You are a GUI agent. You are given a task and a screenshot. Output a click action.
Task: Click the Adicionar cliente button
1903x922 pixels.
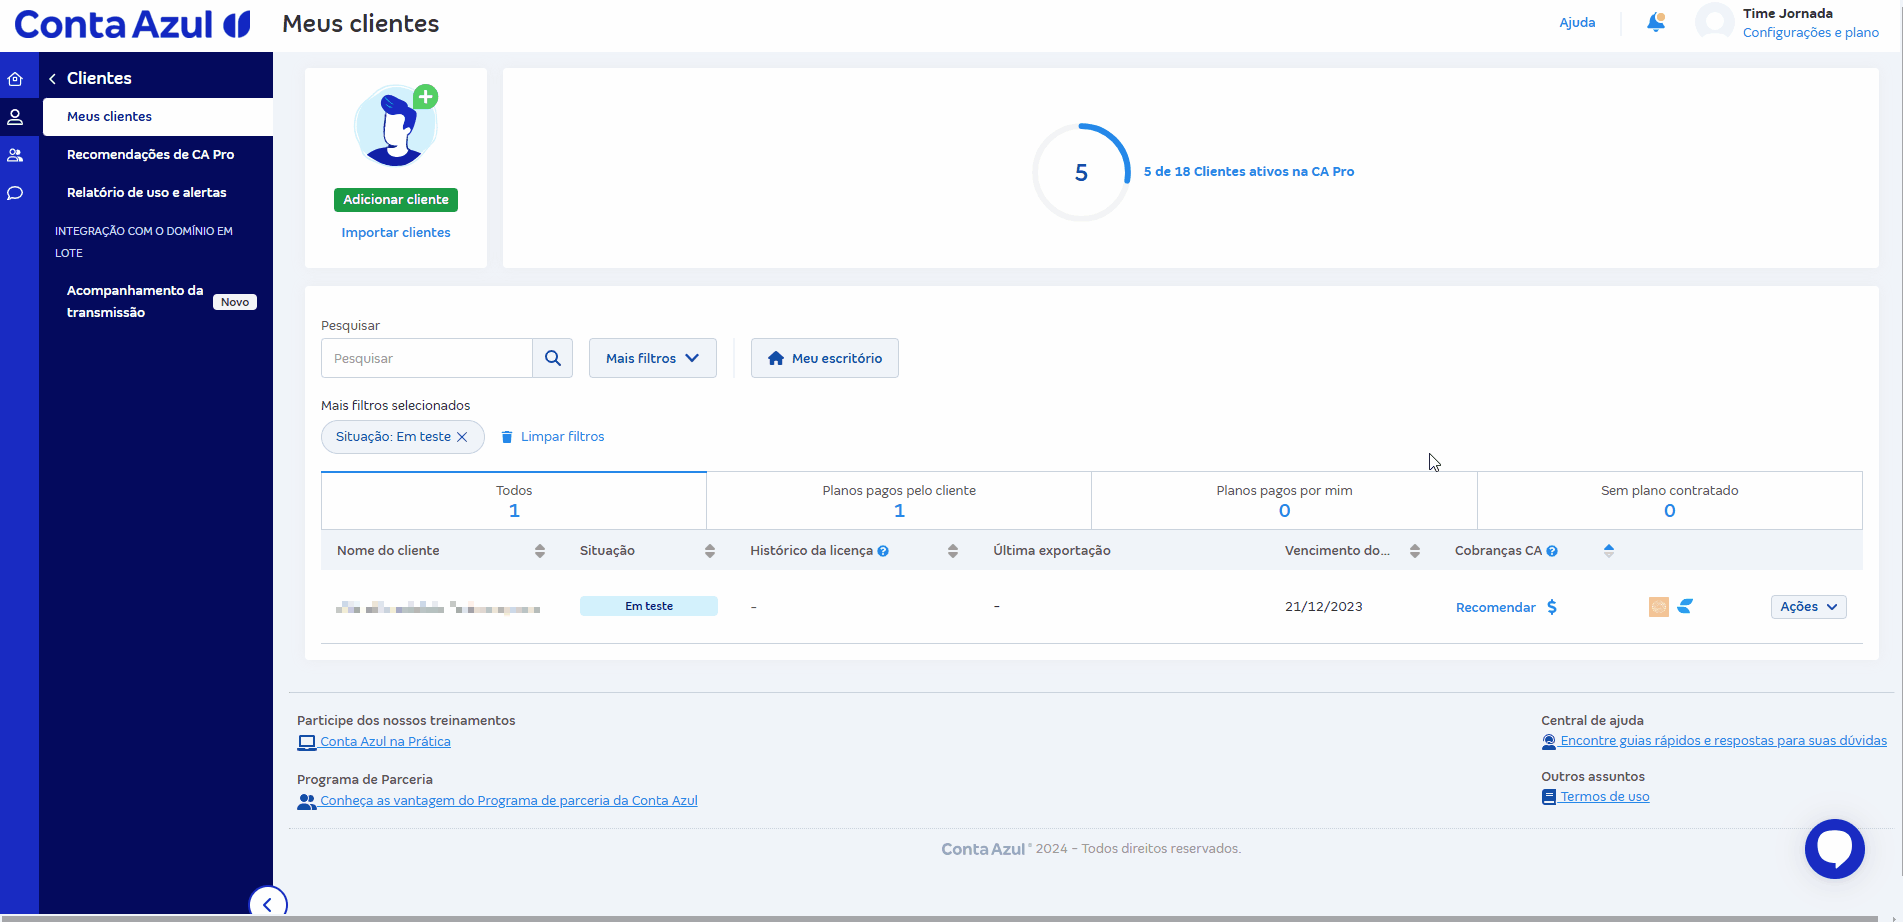click(396, 199)
